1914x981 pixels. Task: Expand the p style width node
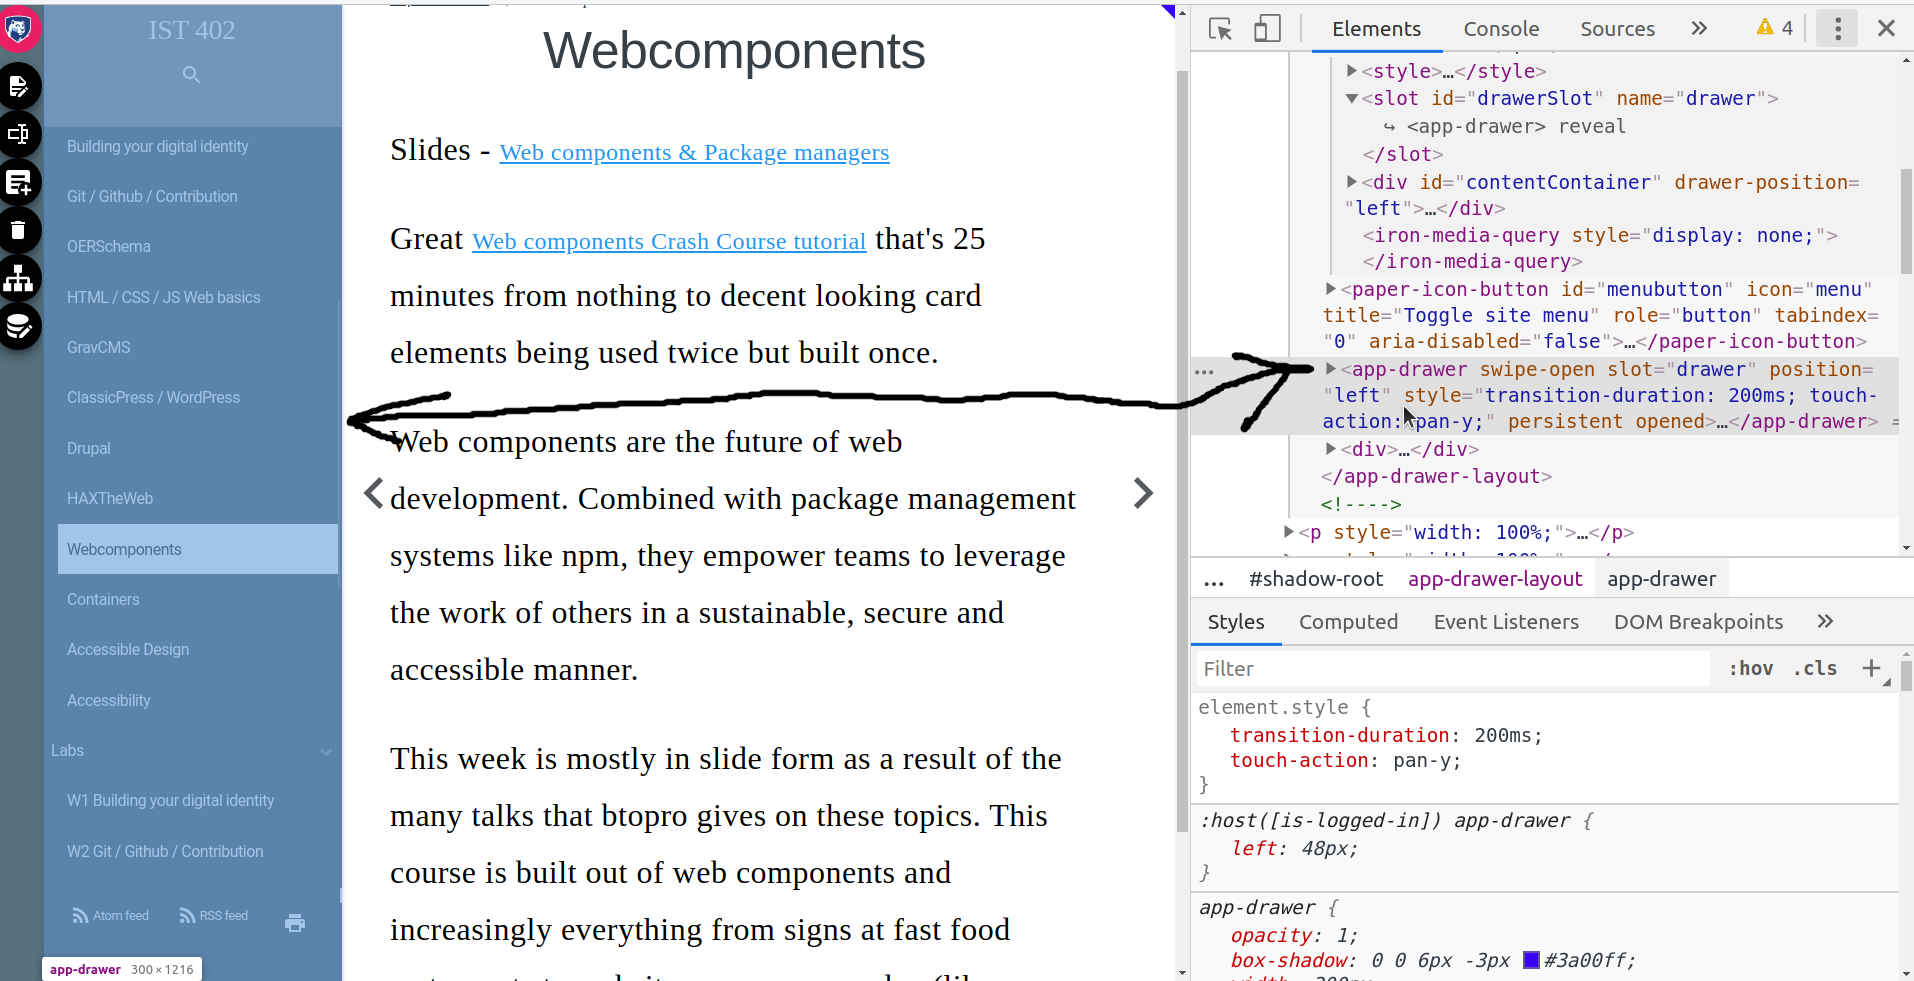tap(1289, 532)
